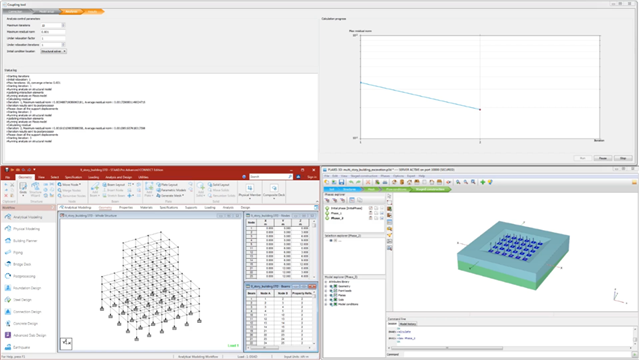Switch to Staged construction mode tab
Image resolution: width=639 pixels, height=360 pixels.
tap(430, 189)
